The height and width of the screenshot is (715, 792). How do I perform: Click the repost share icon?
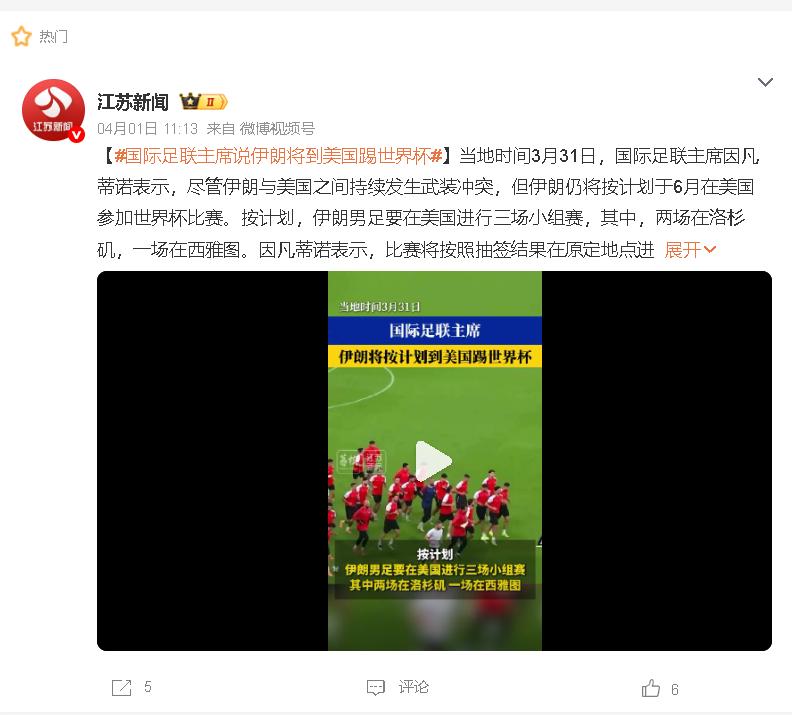tap(121, 688)
